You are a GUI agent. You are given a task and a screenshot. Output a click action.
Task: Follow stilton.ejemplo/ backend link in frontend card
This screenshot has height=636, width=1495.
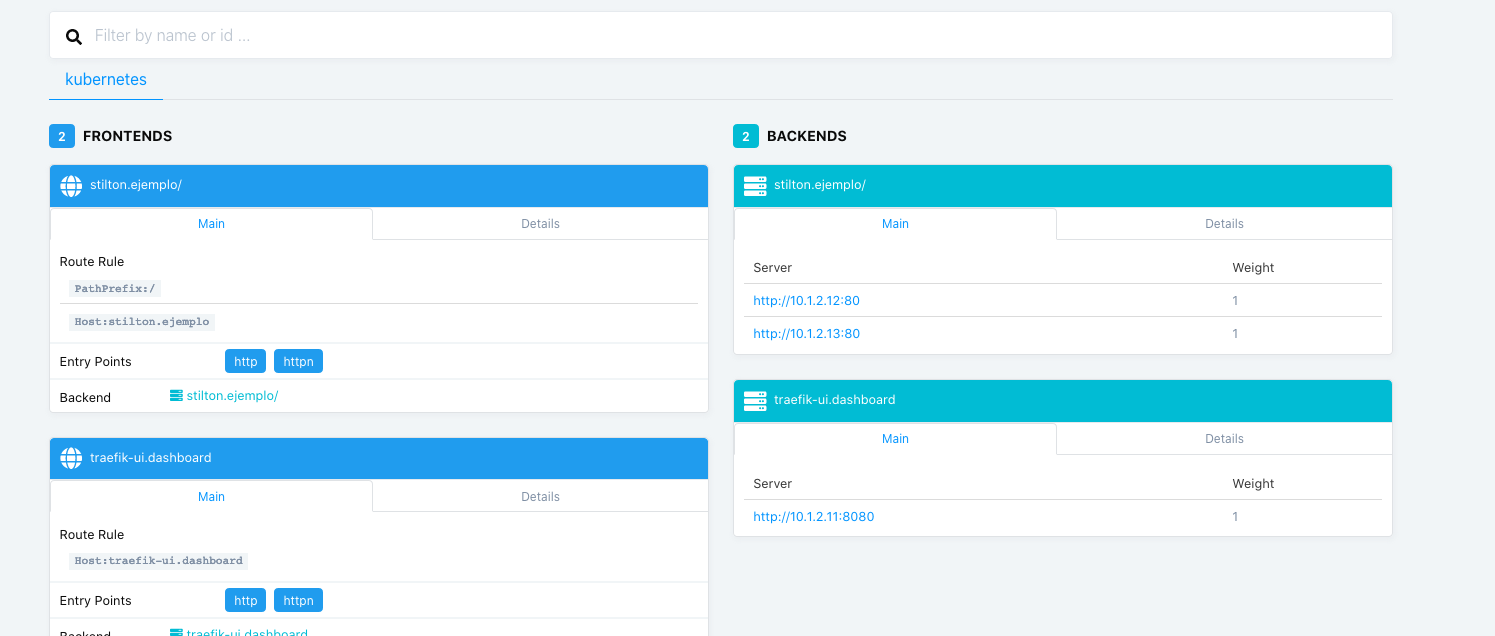[232, 396]
